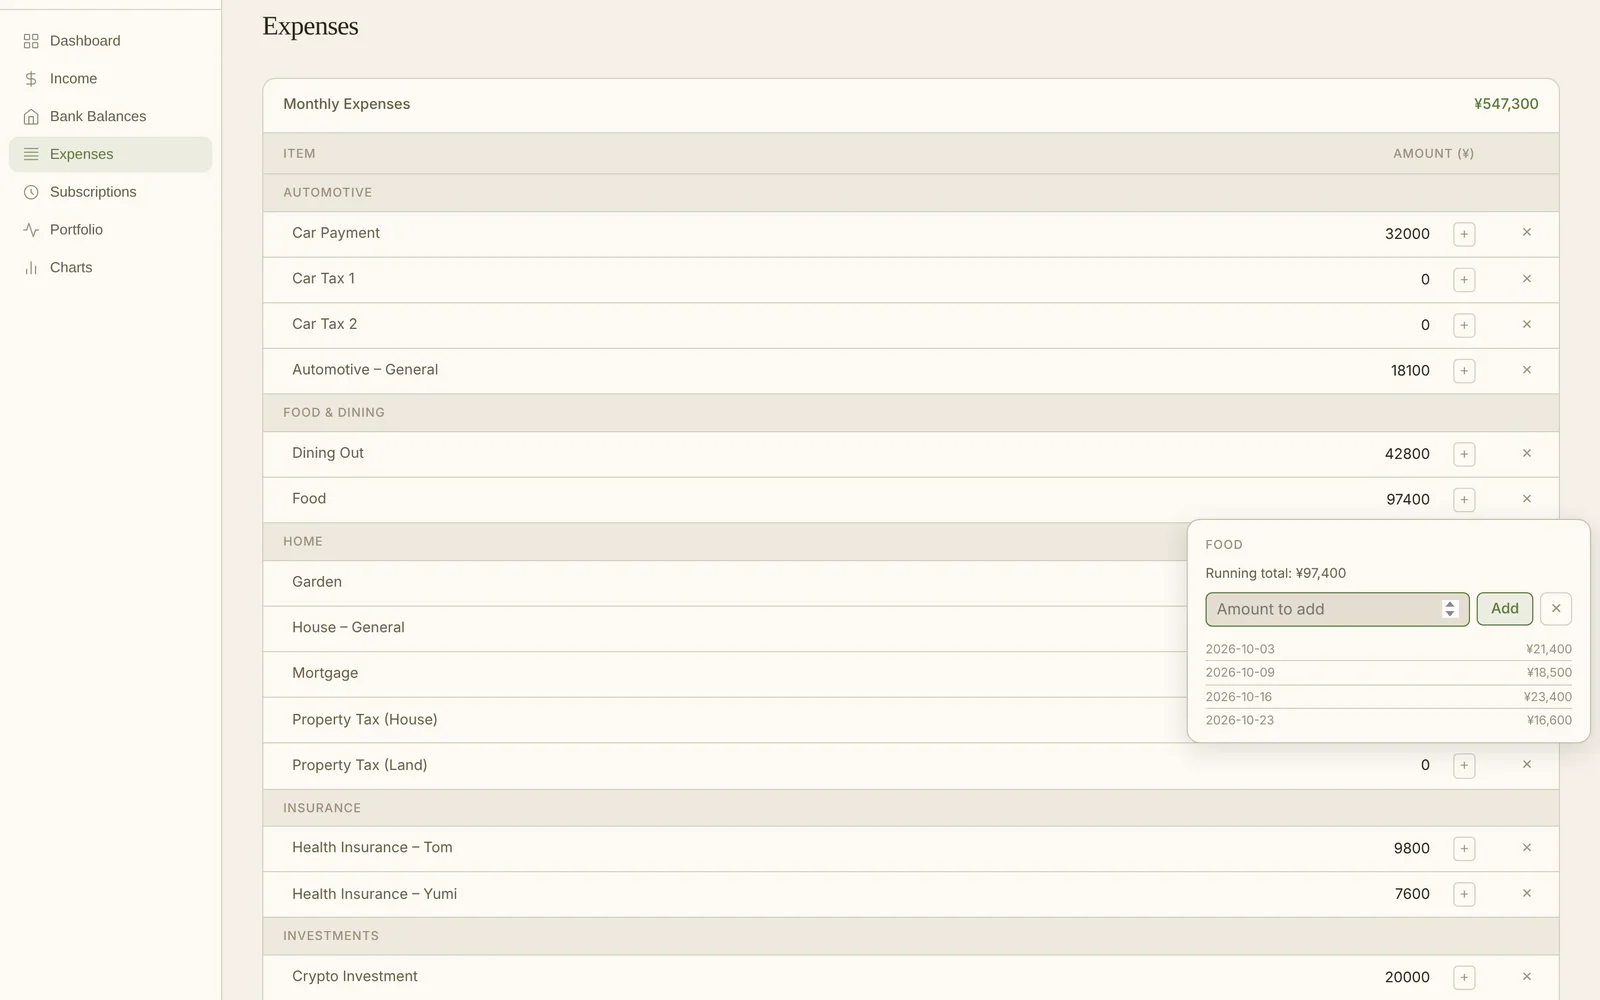The height and width of the screenshot is (1000, 1600).
Task: Close the Food running total popup
Action: tap(1556, 609)
